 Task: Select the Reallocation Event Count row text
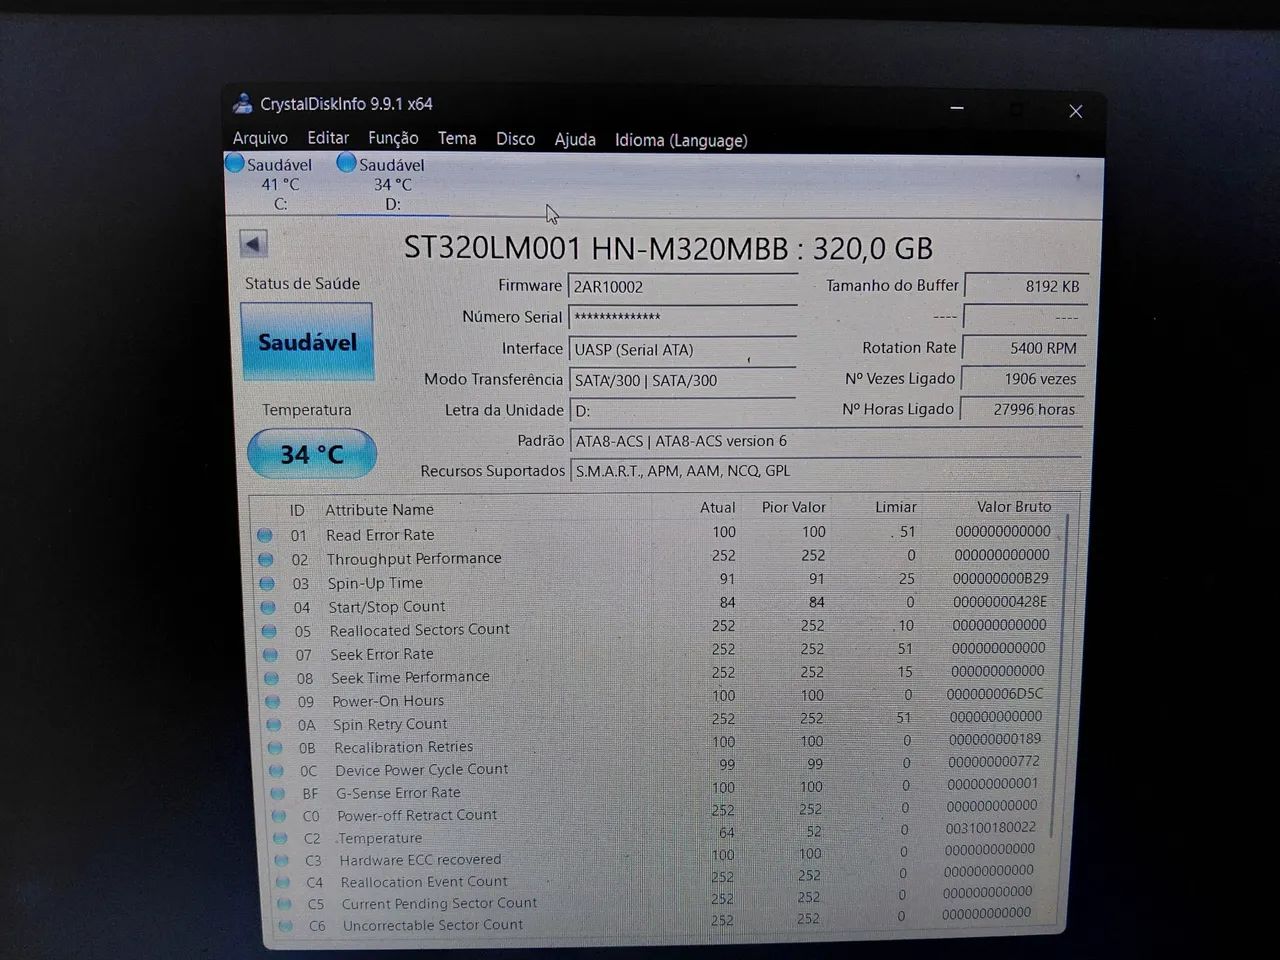click(424, 882)
